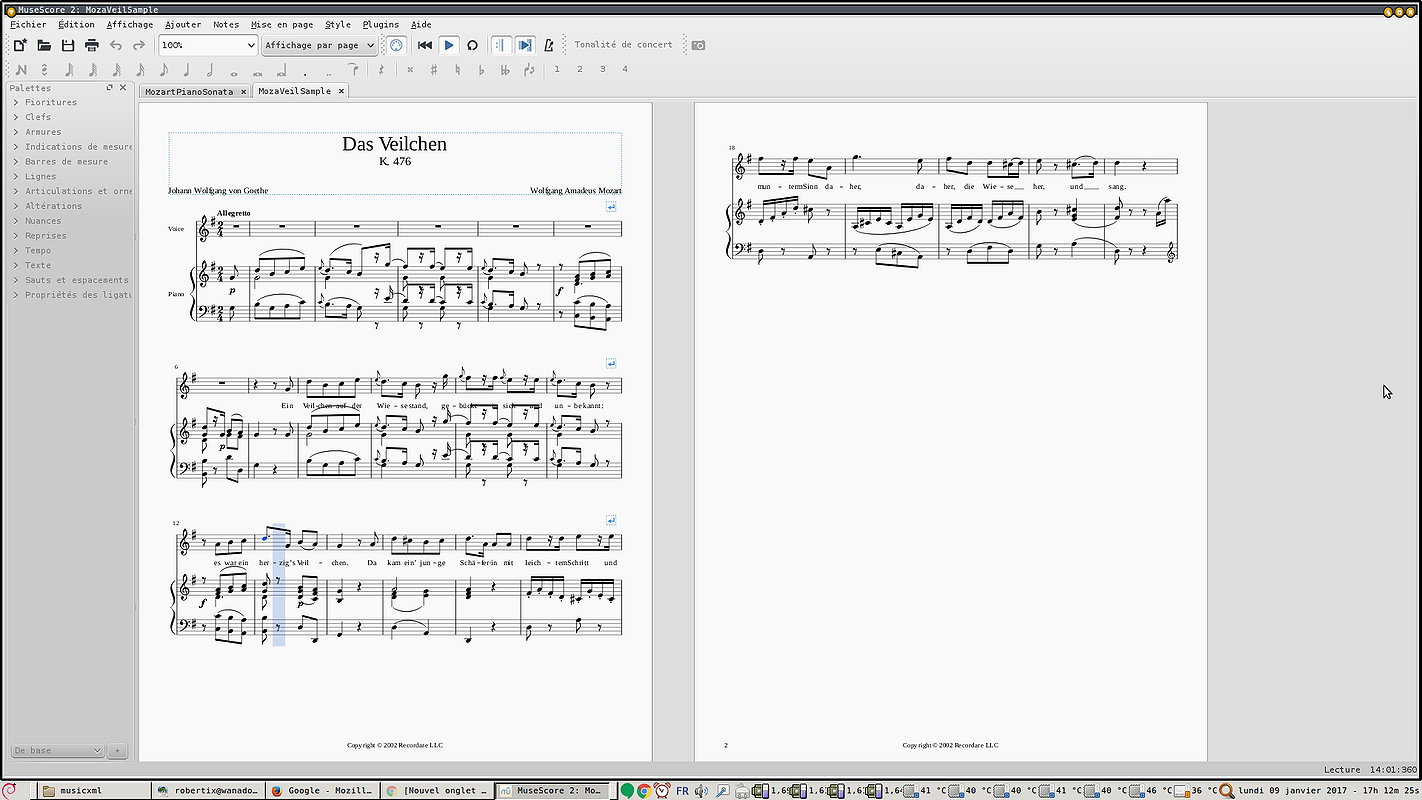
Task: Open the De base workspace dropdown
Action: point(57,750)
